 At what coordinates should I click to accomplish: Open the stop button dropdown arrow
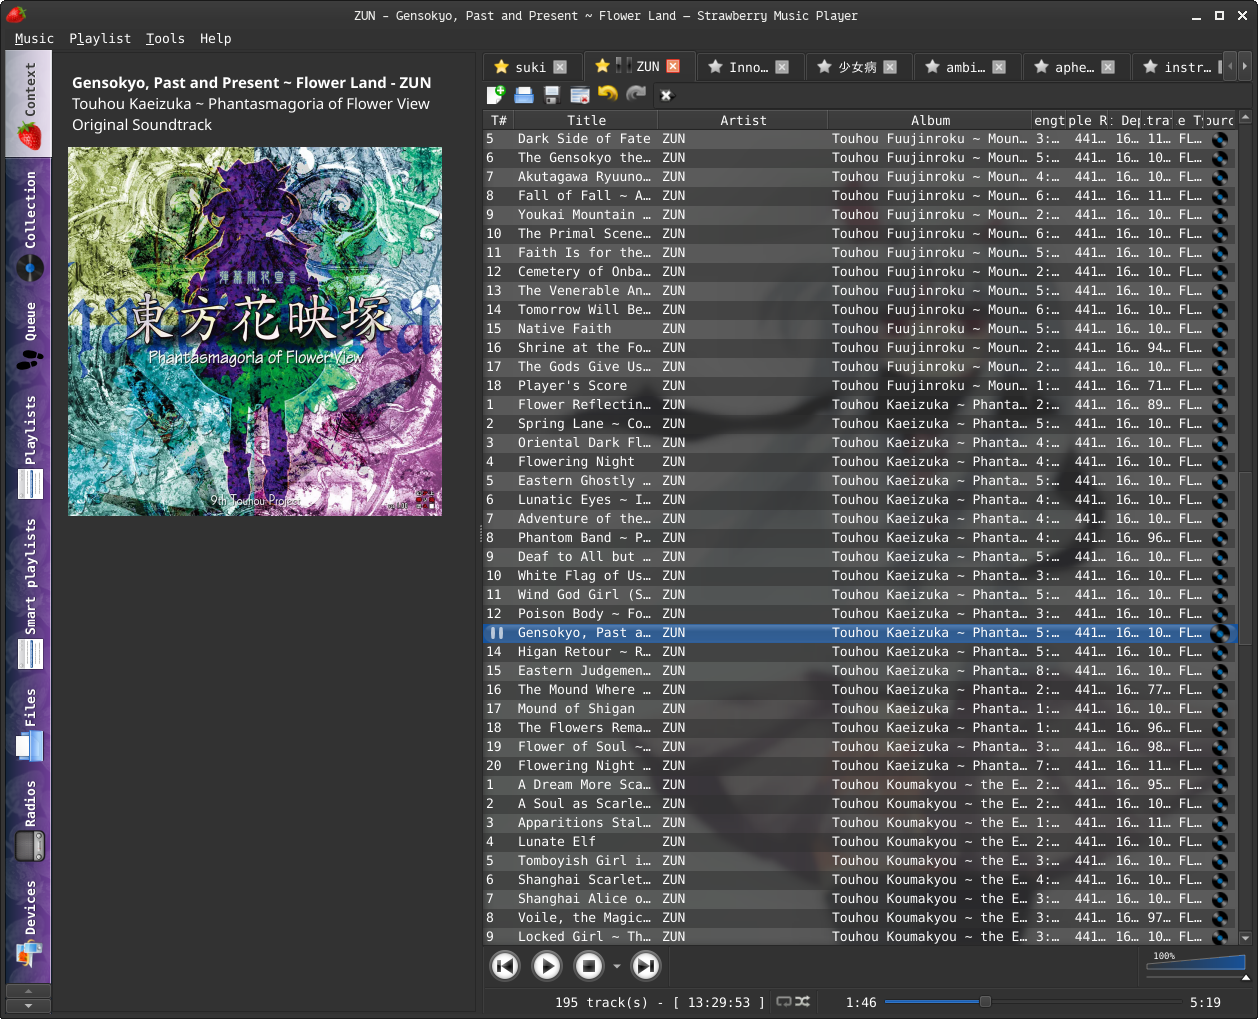coord(617,966)
